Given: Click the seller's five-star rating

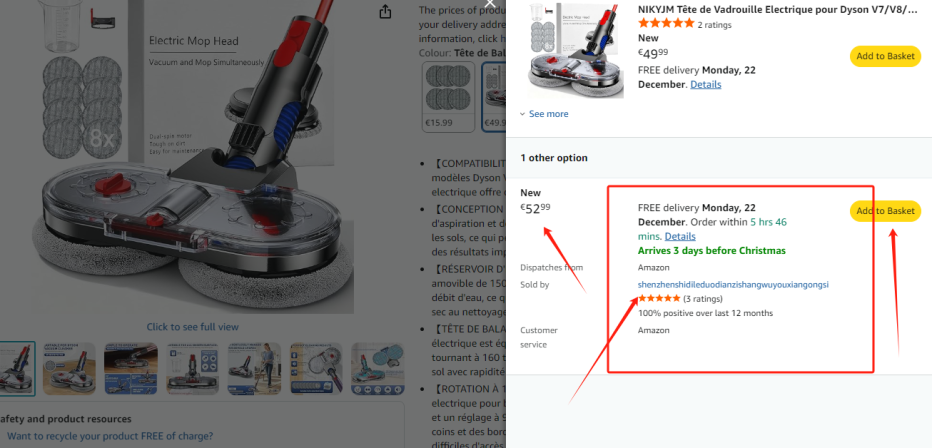Looking at the screenshot, I should tap(659, 298).
